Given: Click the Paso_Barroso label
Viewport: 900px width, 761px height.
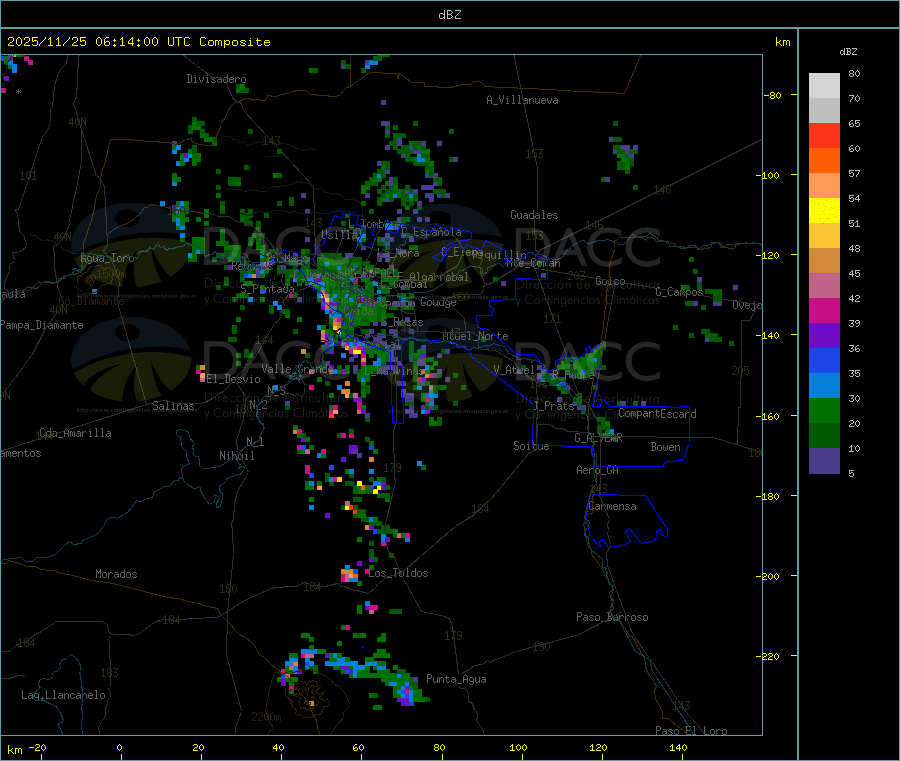Looking at the screenshot, I should (x=612, y=617).
